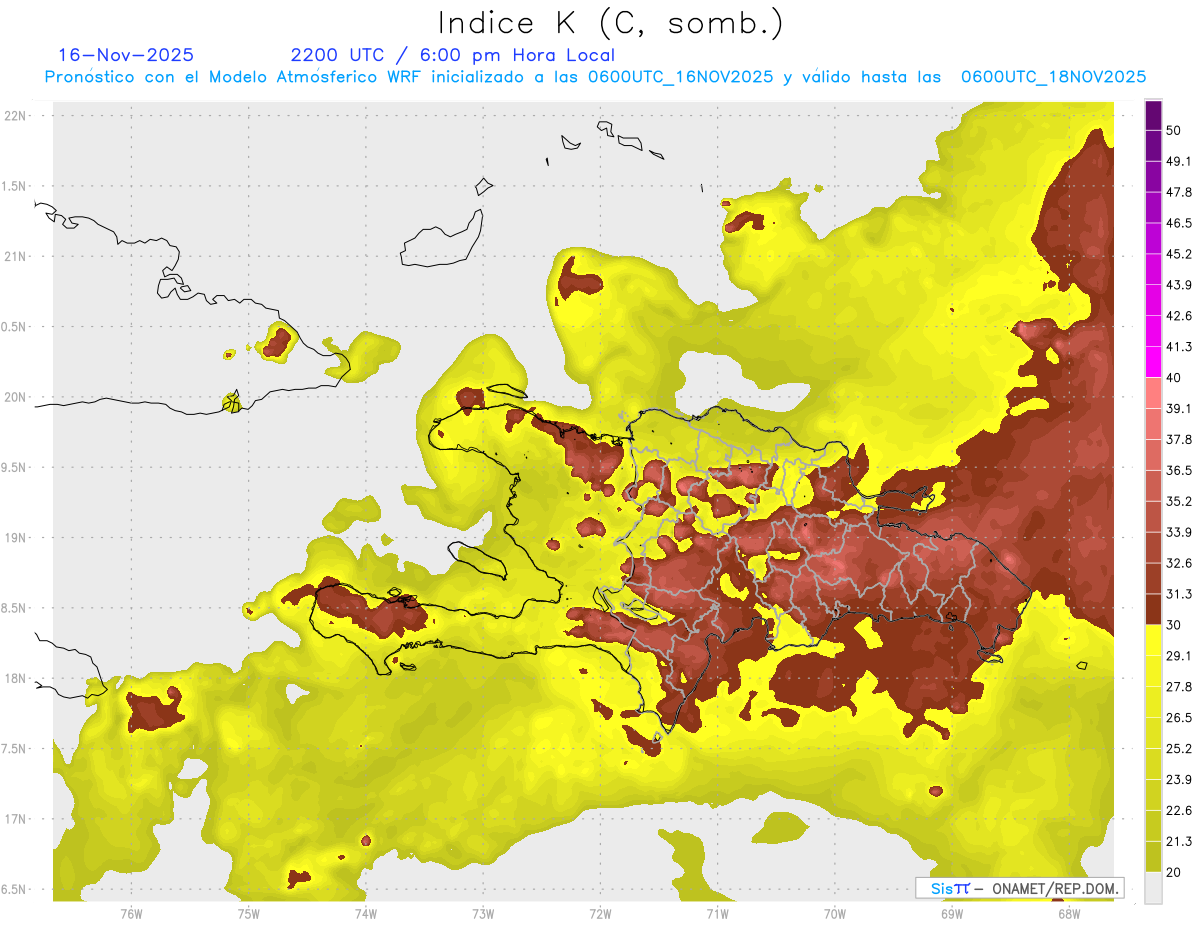The width and height of the screenshot is (1200, 927).
Task: Click the colorbar value '32.6'
Action: tap(1179, 563)
